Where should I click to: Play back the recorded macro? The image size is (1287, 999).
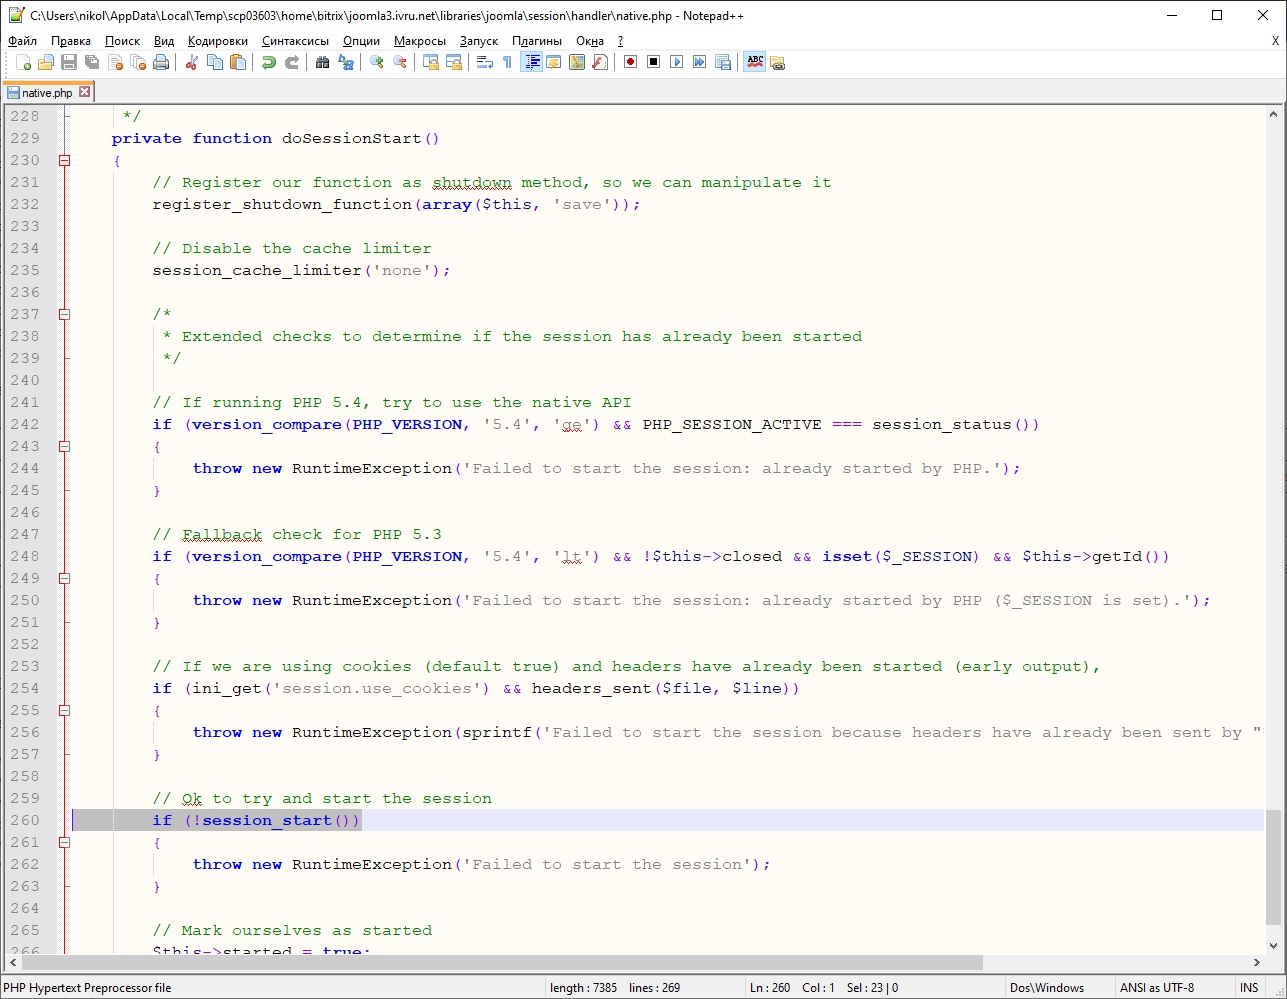point(677,62)
